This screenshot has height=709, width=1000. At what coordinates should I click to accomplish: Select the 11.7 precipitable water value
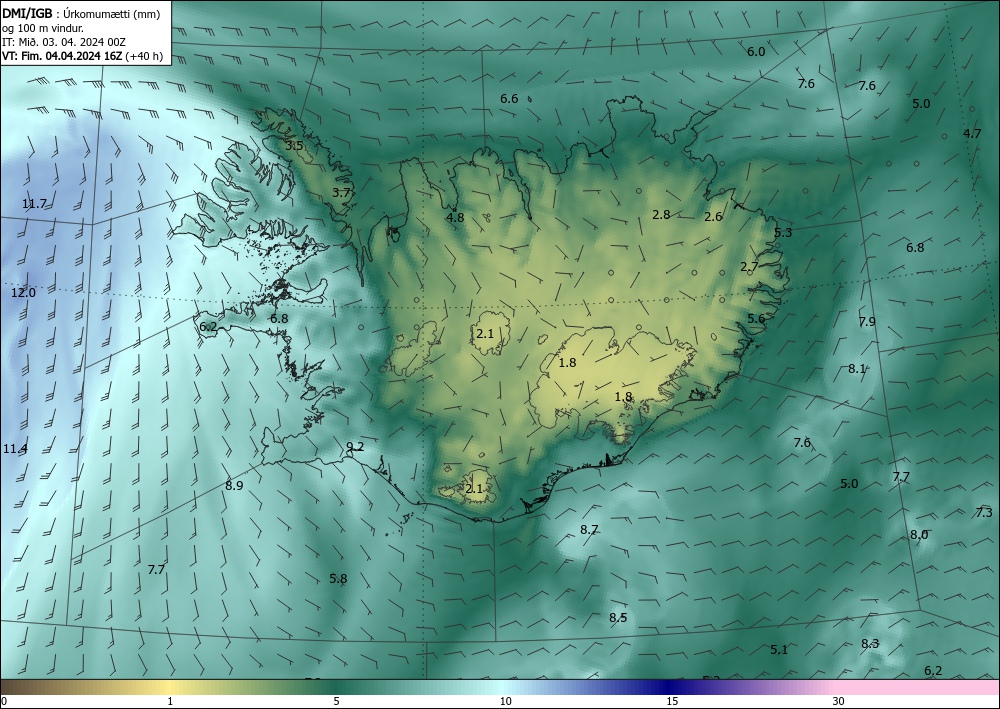(x=34, y=204)
